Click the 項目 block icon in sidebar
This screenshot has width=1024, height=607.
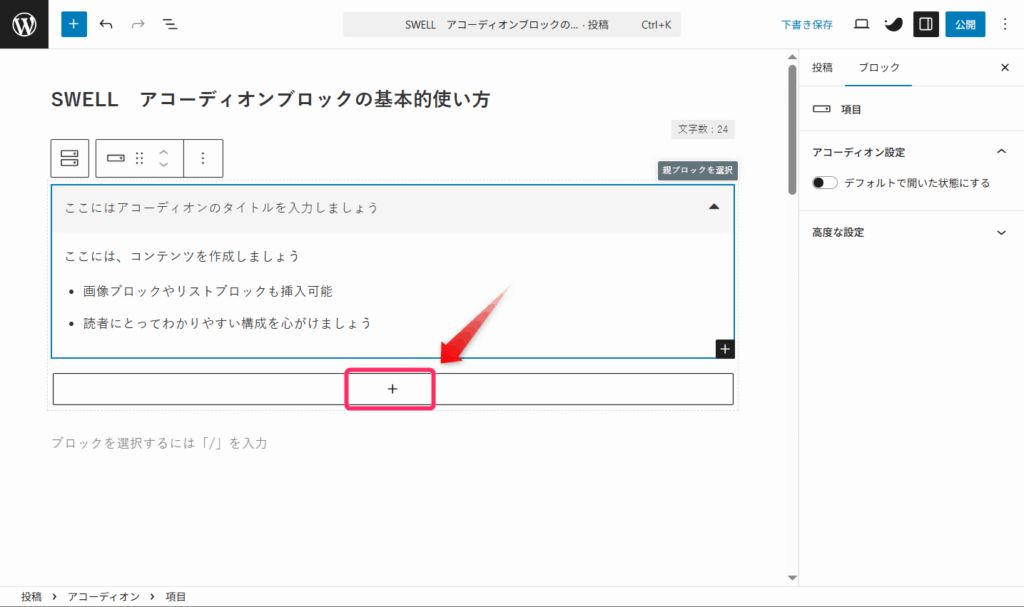click(822, 109)
